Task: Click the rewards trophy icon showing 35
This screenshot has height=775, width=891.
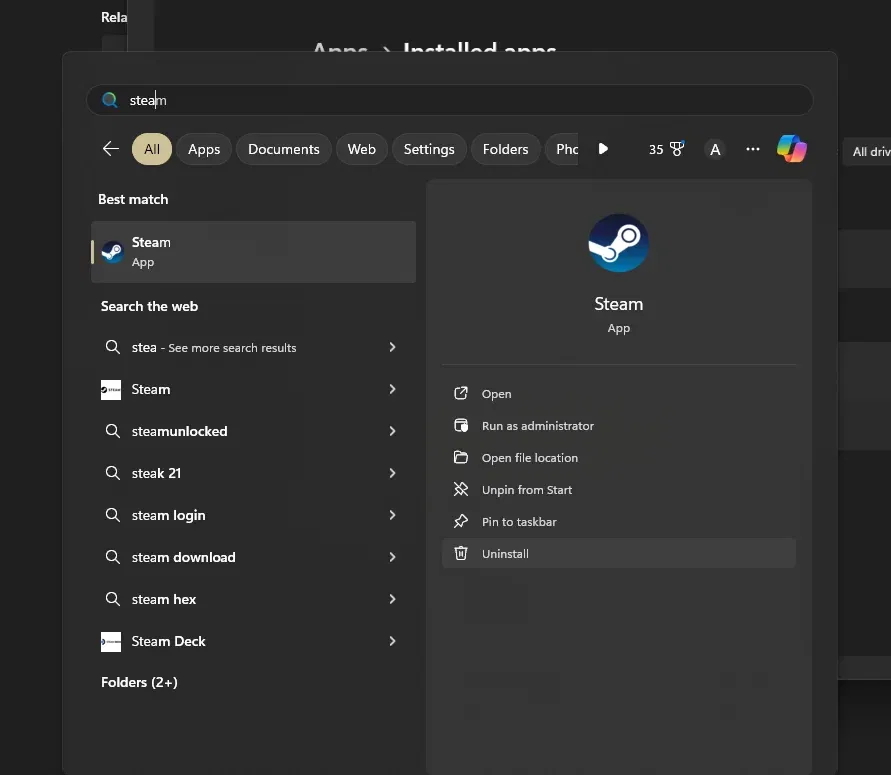Action: click(677, 149)
